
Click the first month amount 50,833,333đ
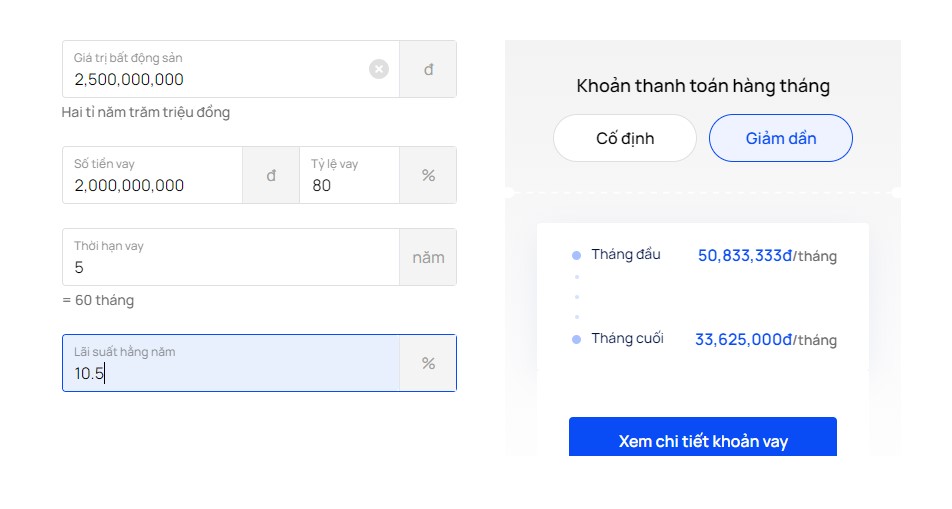click(745, 256)
